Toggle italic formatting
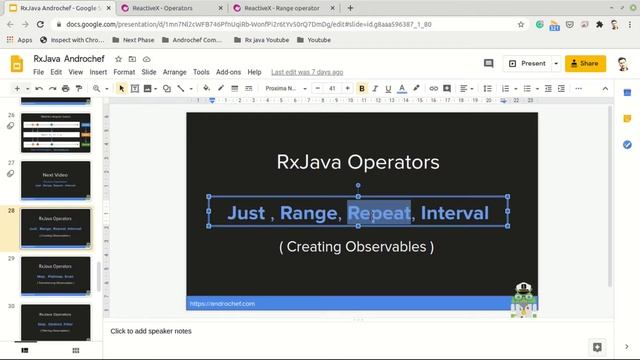The image size is (640, 360). coord(375,89)
